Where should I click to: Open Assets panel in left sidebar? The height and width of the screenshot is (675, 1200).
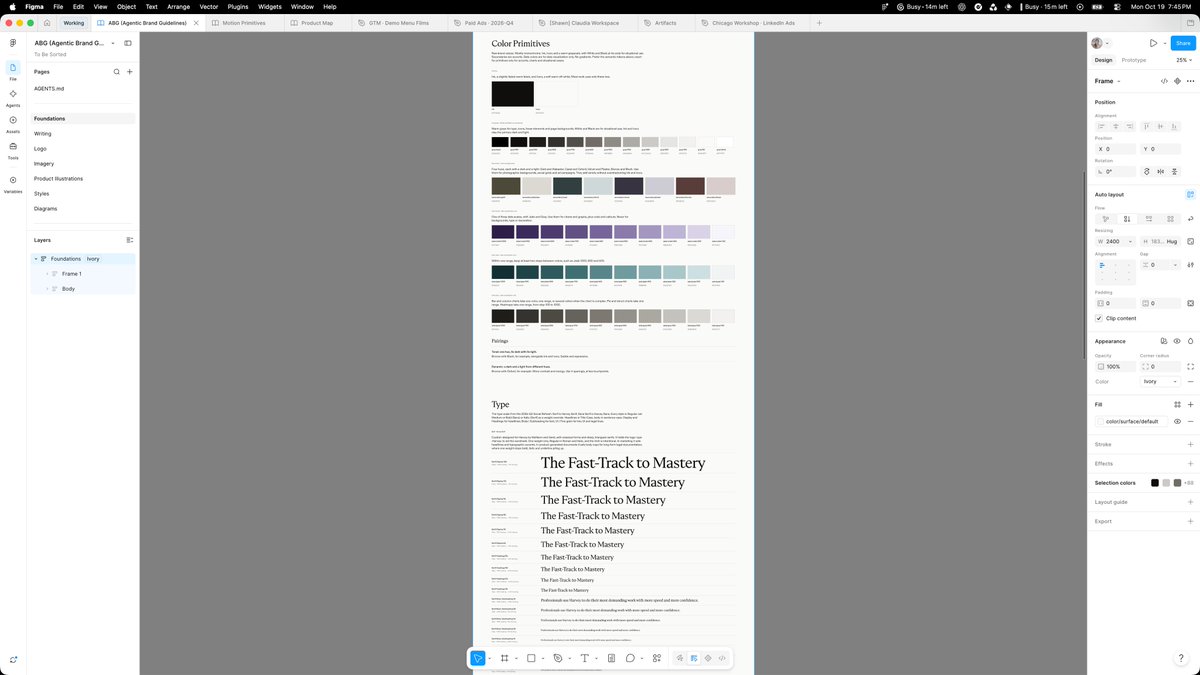pos(13,123)
